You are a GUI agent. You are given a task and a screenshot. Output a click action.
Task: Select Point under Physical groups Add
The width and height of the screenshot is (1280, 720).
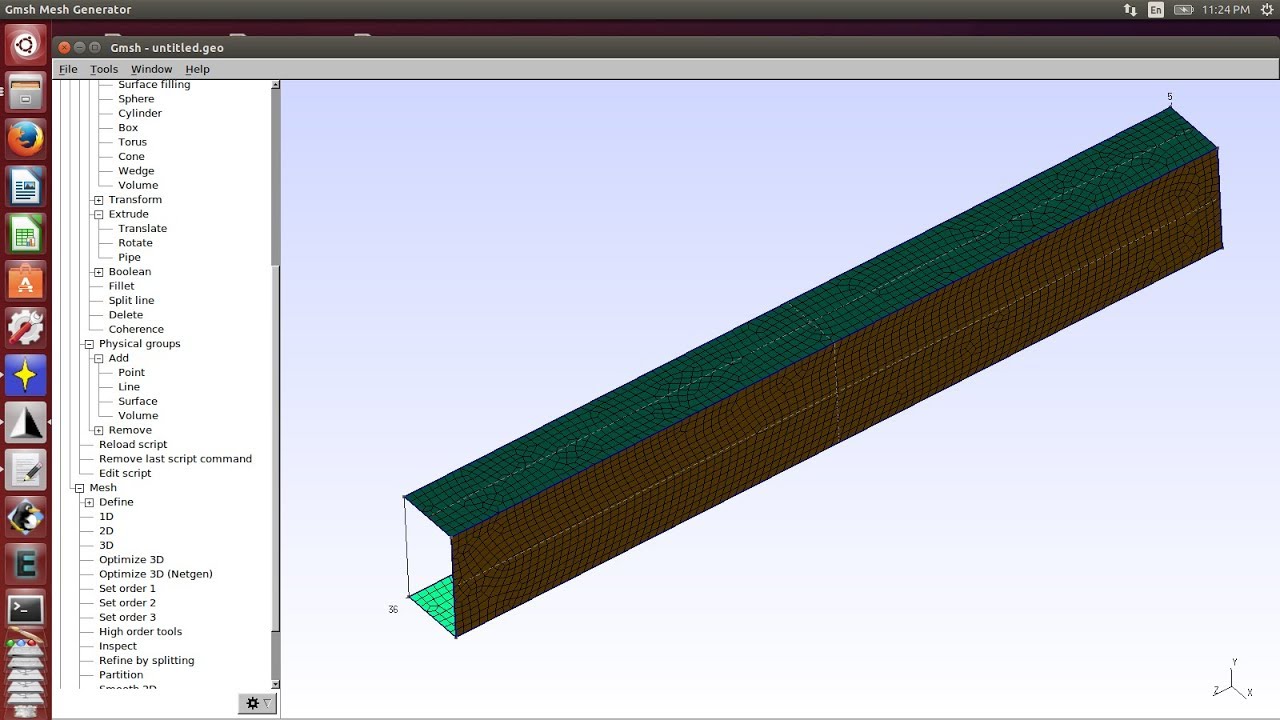pos(131,372)
